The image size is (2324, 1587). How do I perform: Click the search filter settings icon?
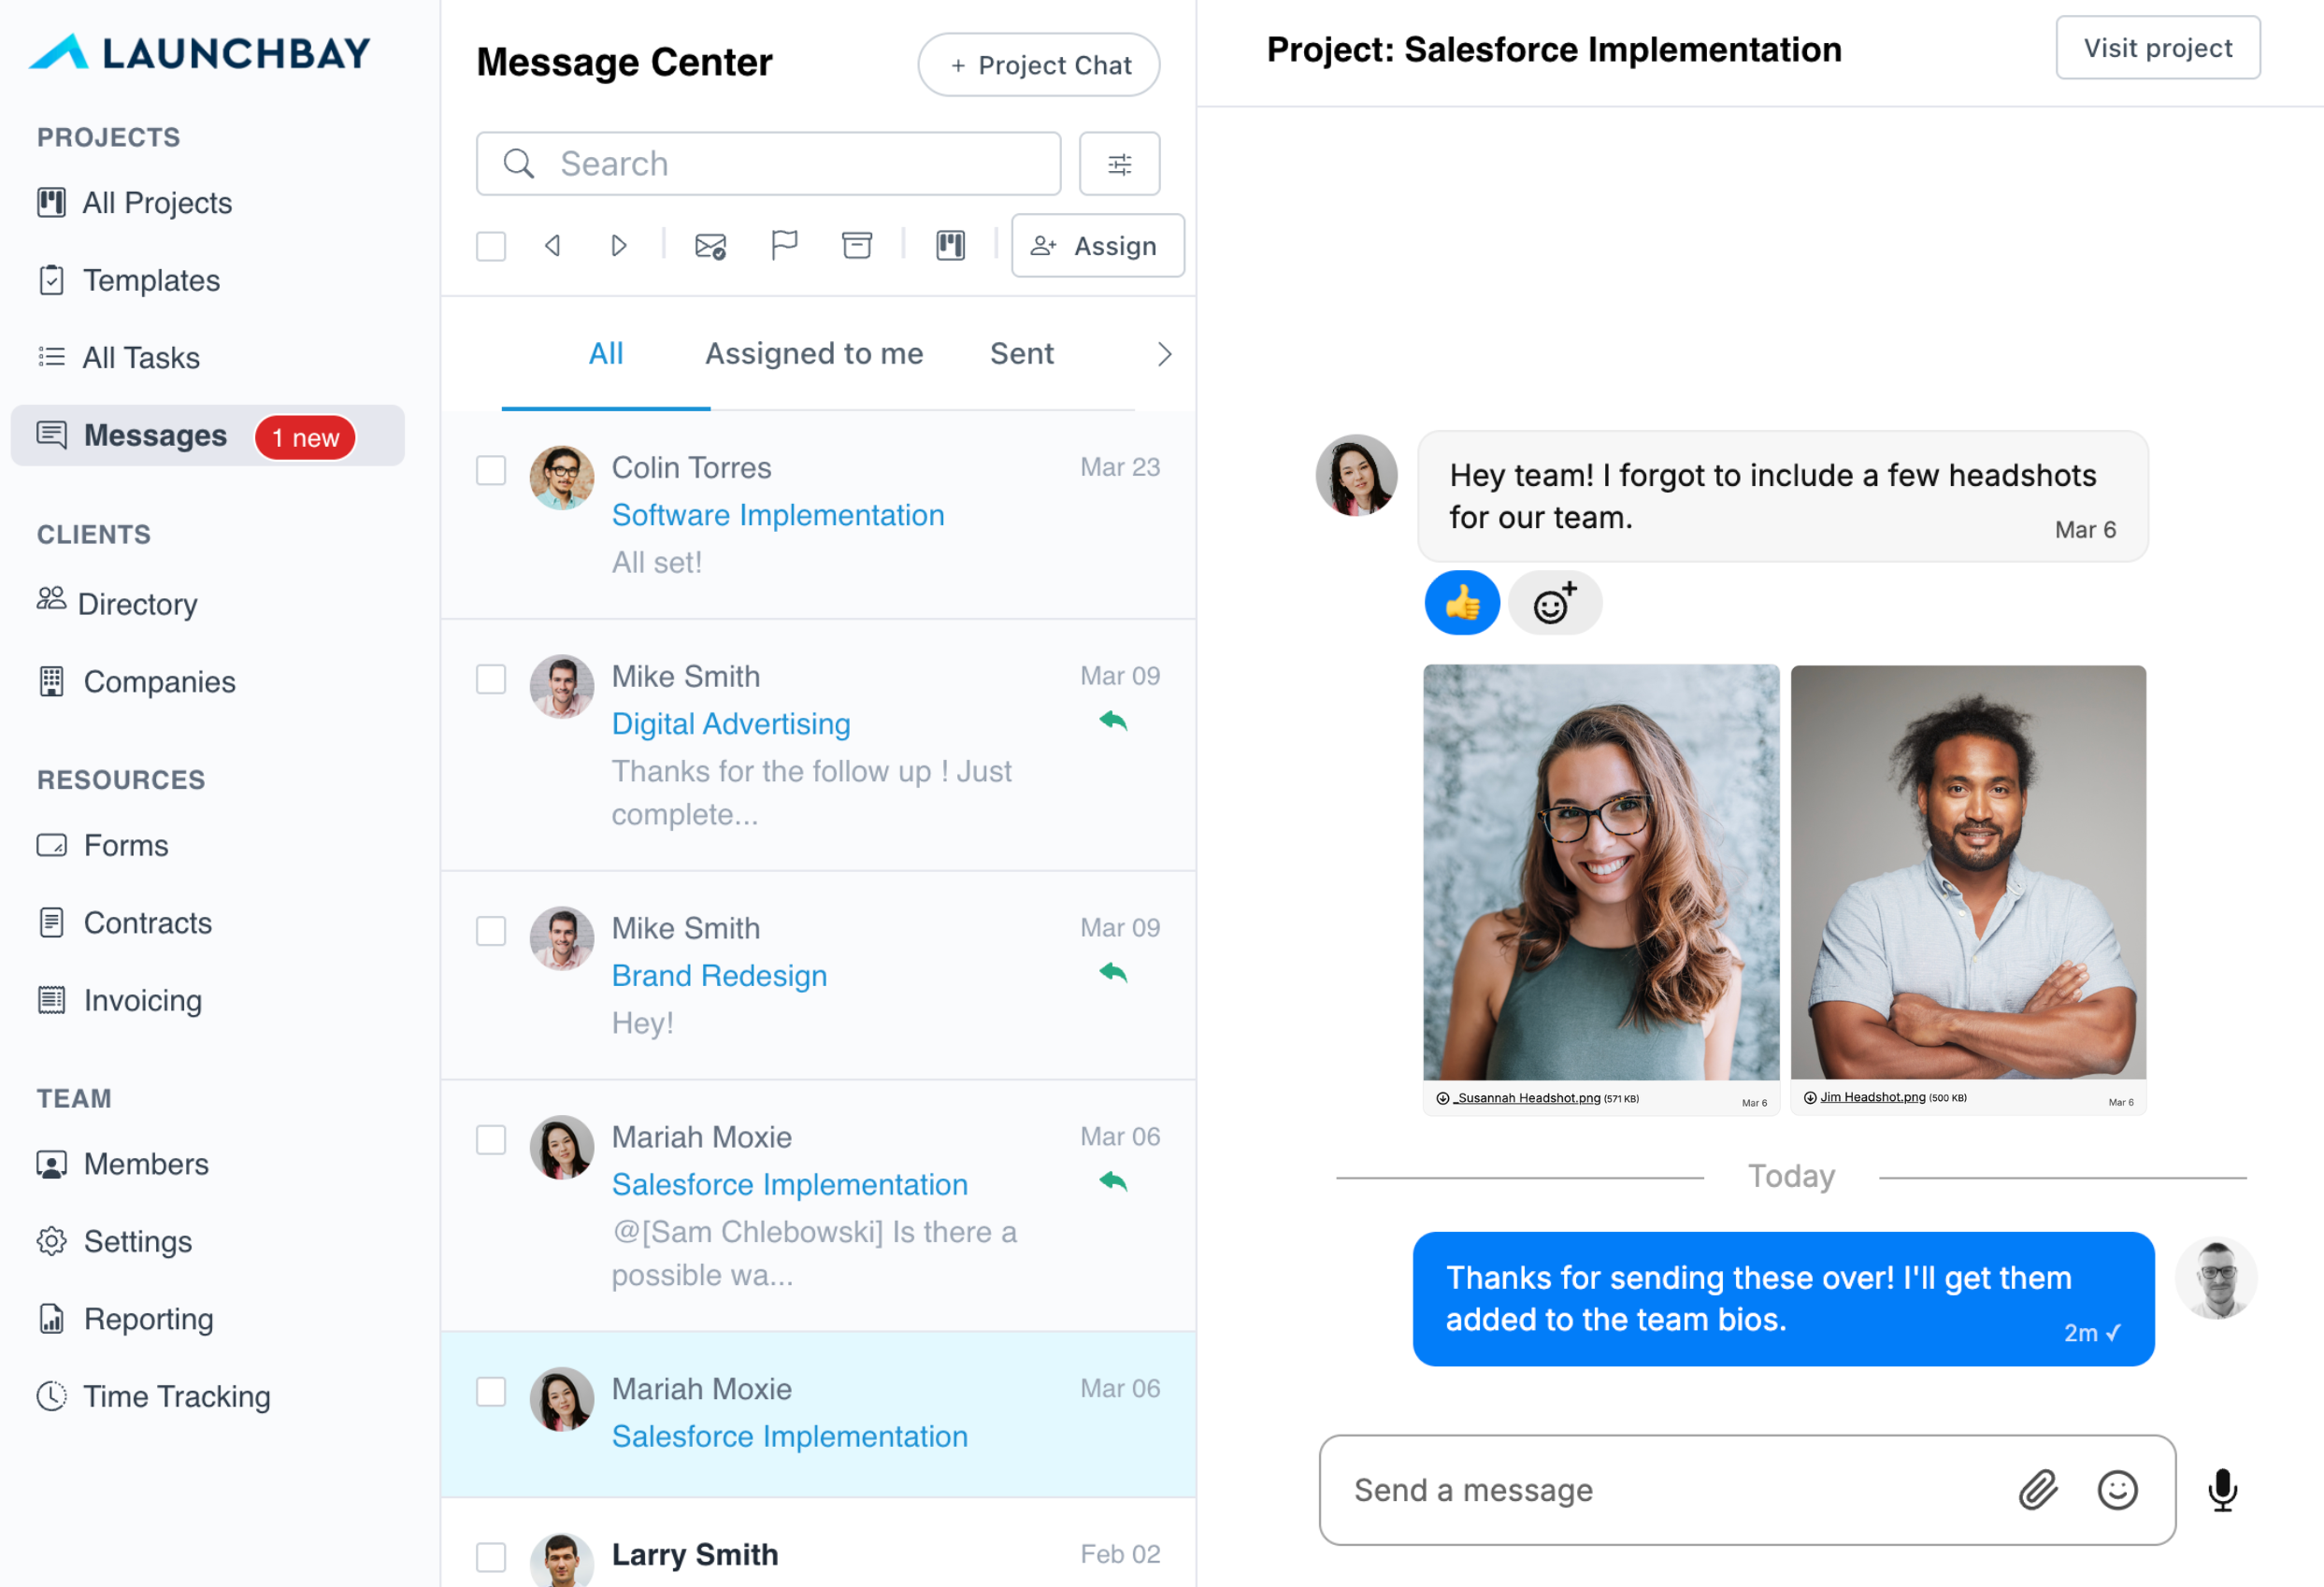pyautogui.click(x=1119, y=164)
